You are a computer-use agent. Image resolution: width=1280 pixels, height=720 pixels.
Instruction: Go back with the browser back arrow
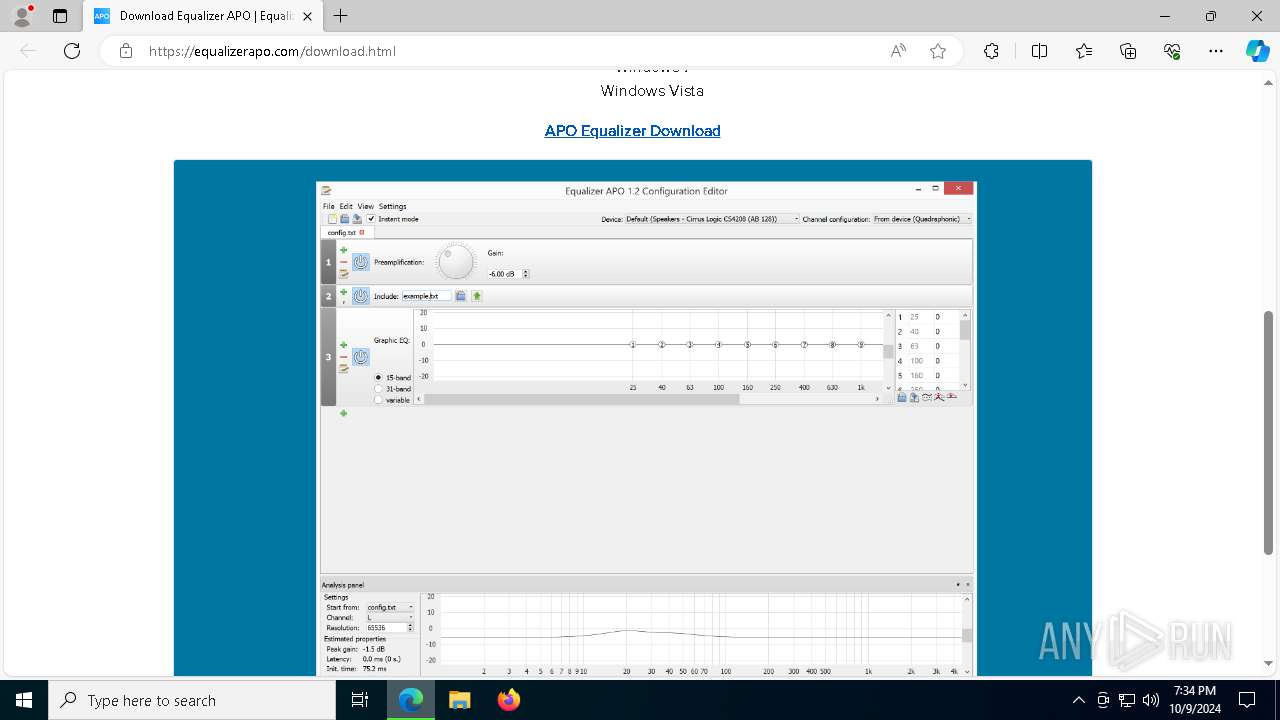pos(28,51)
